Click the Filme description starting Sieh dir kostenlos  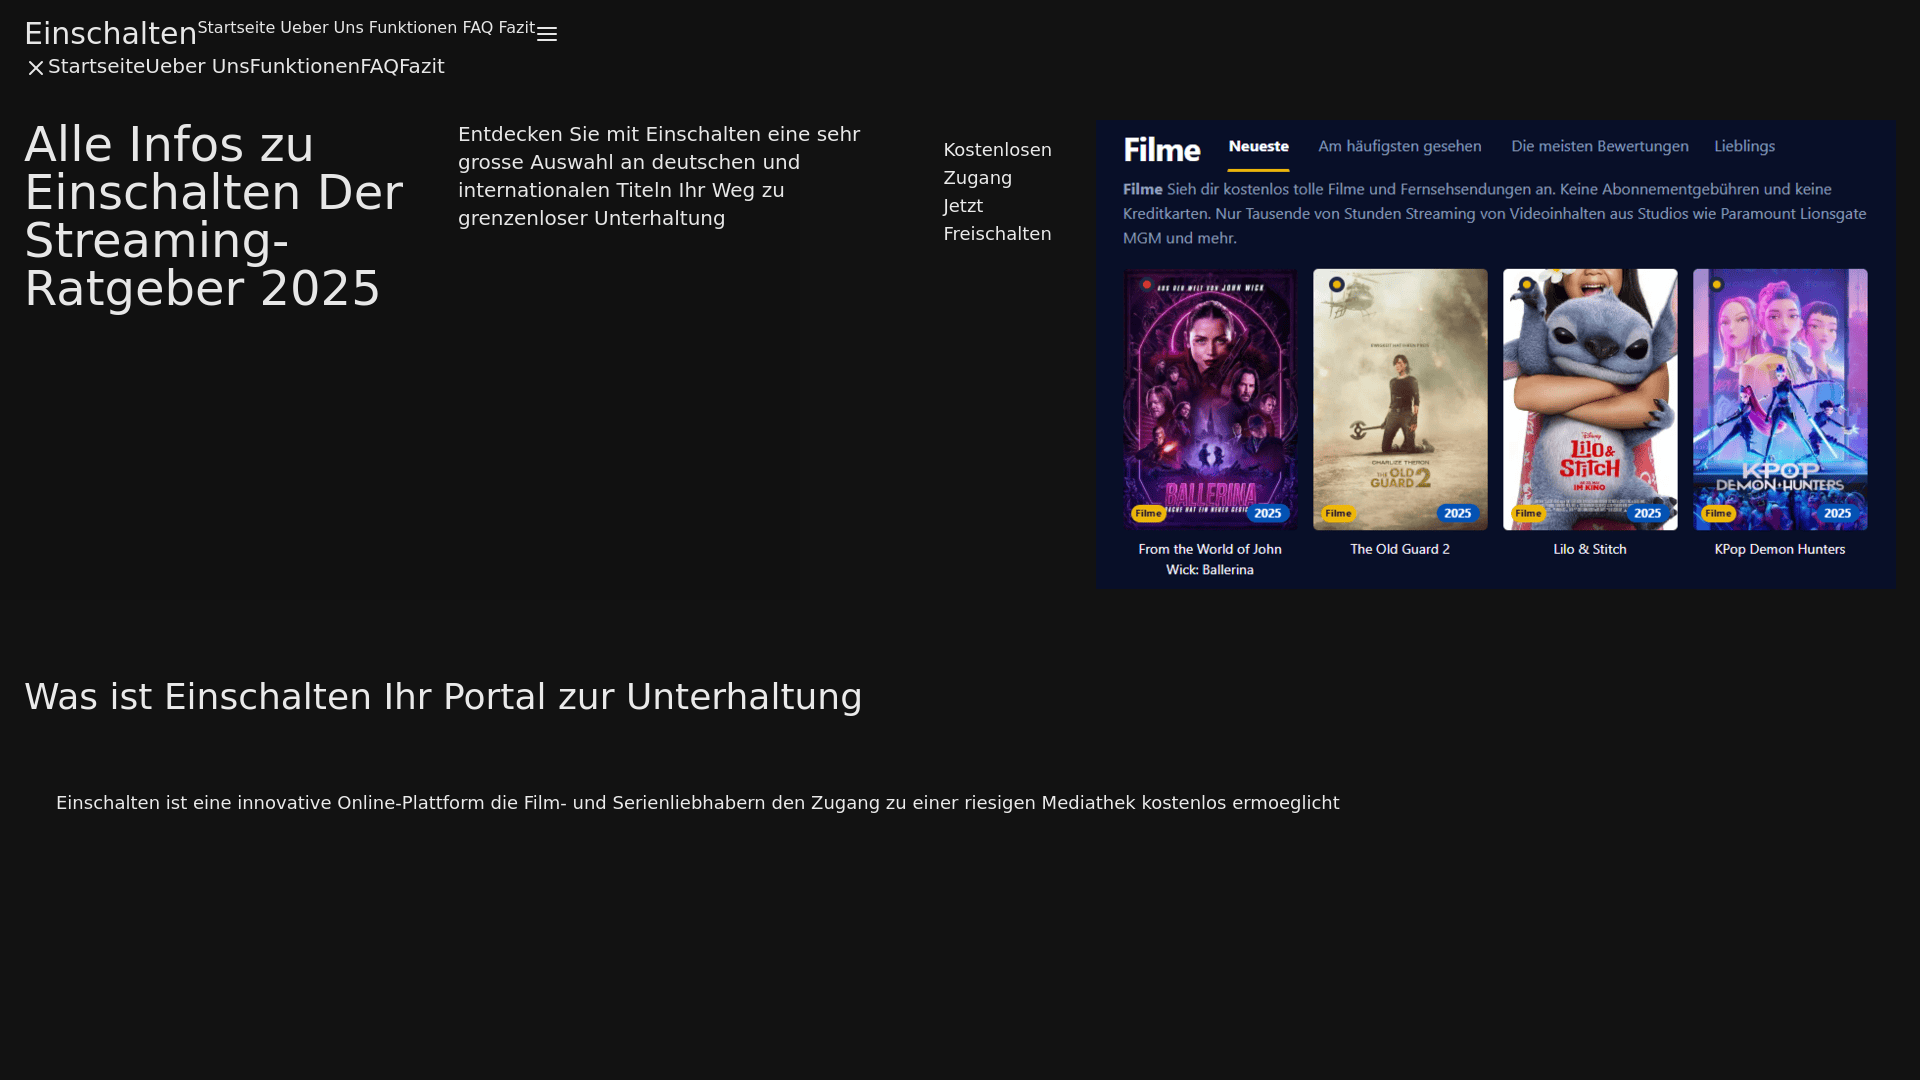click(1495, 213)
